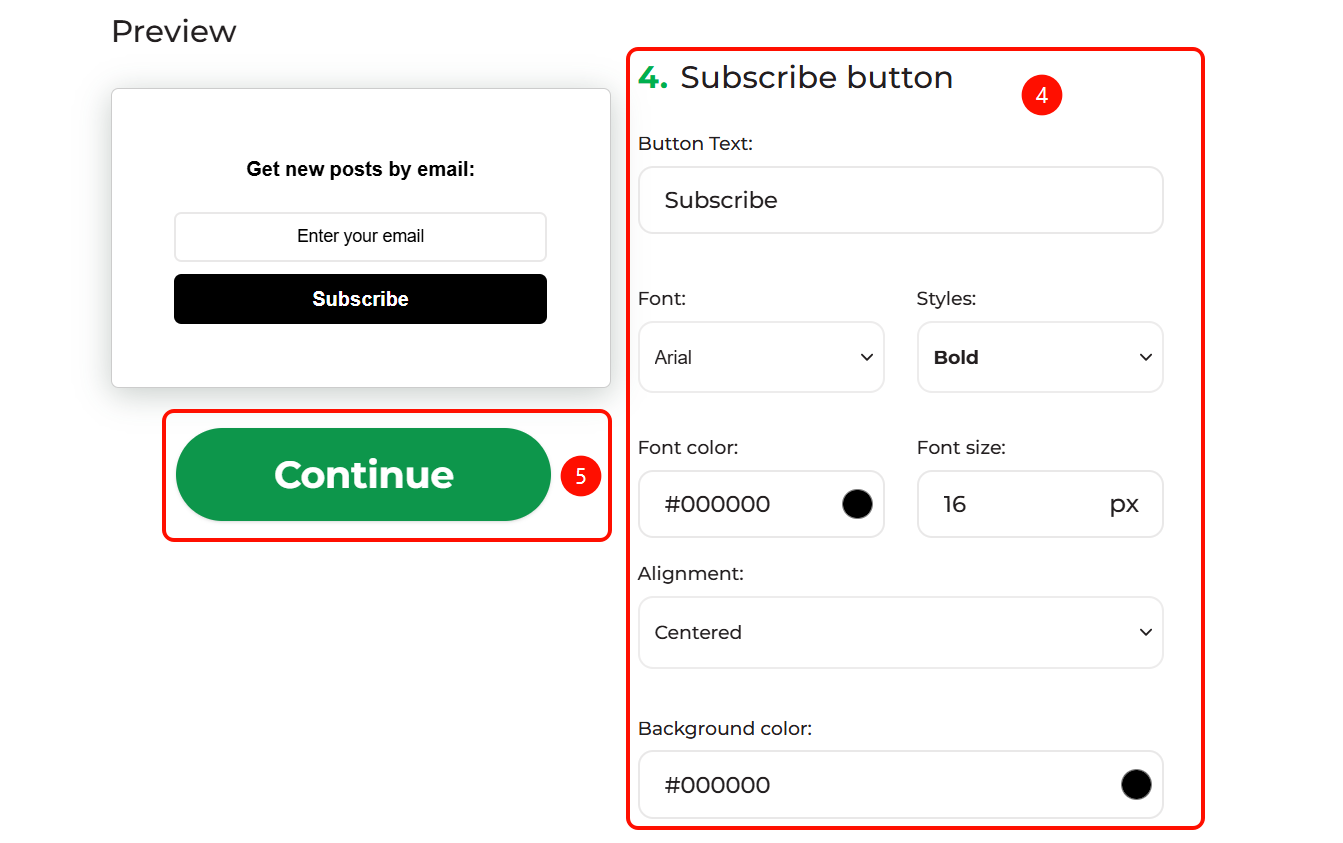Click the px unit label in Font size
Viewport: 1343px width, 843px height.
1124,505
